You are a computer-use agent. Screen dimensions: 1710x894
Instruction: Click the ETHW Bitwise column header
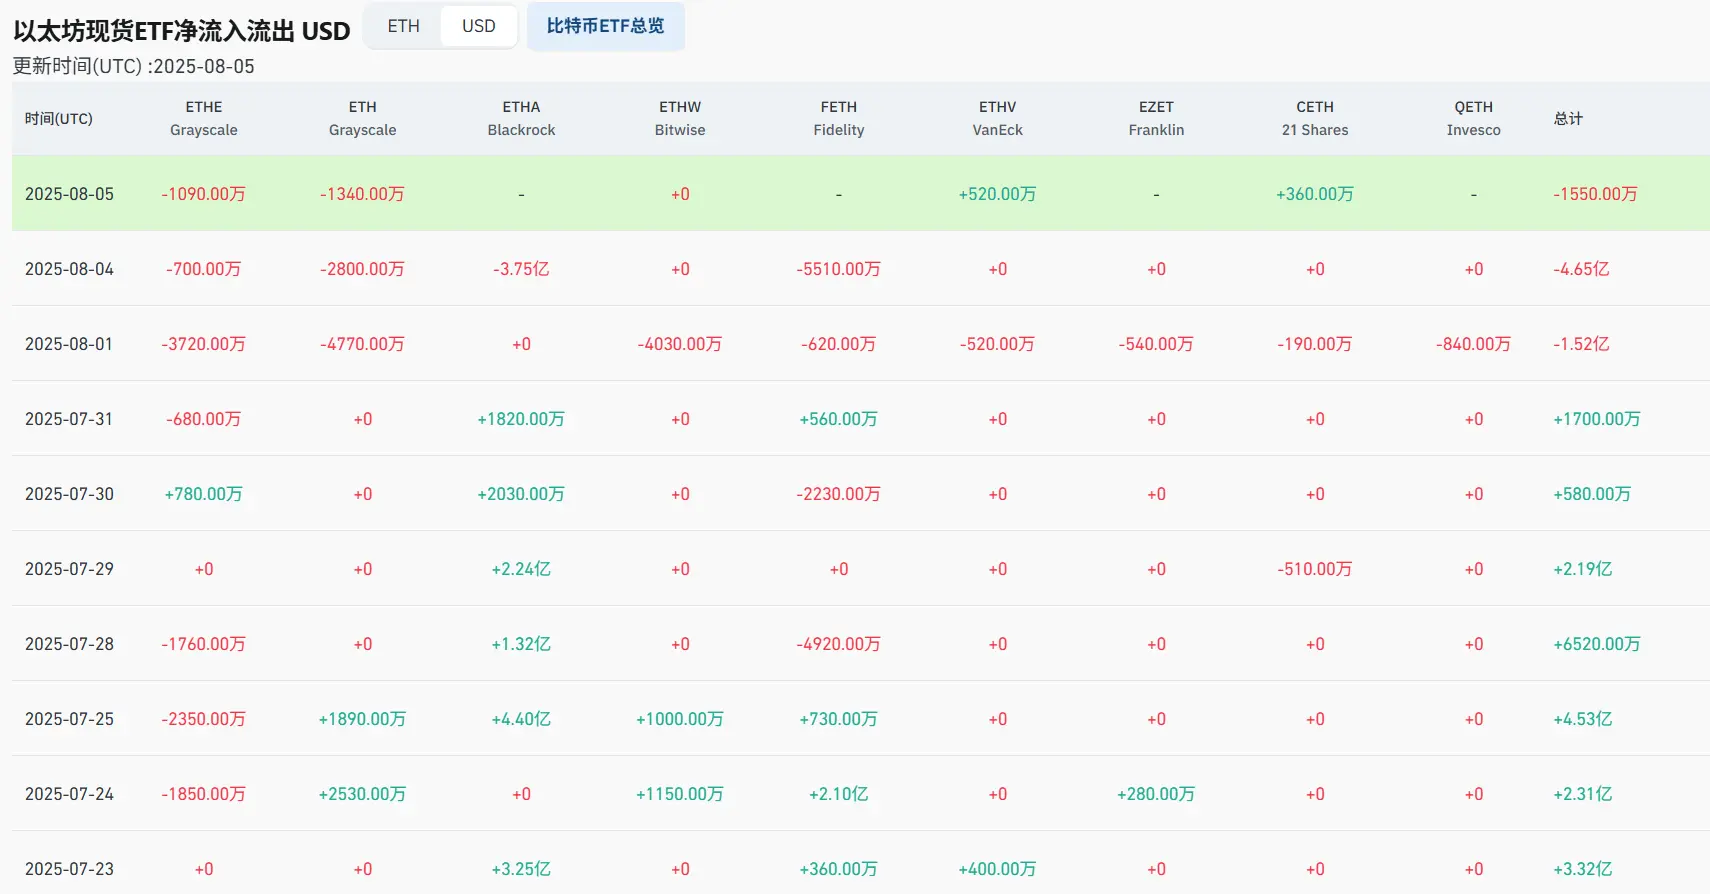680,118
